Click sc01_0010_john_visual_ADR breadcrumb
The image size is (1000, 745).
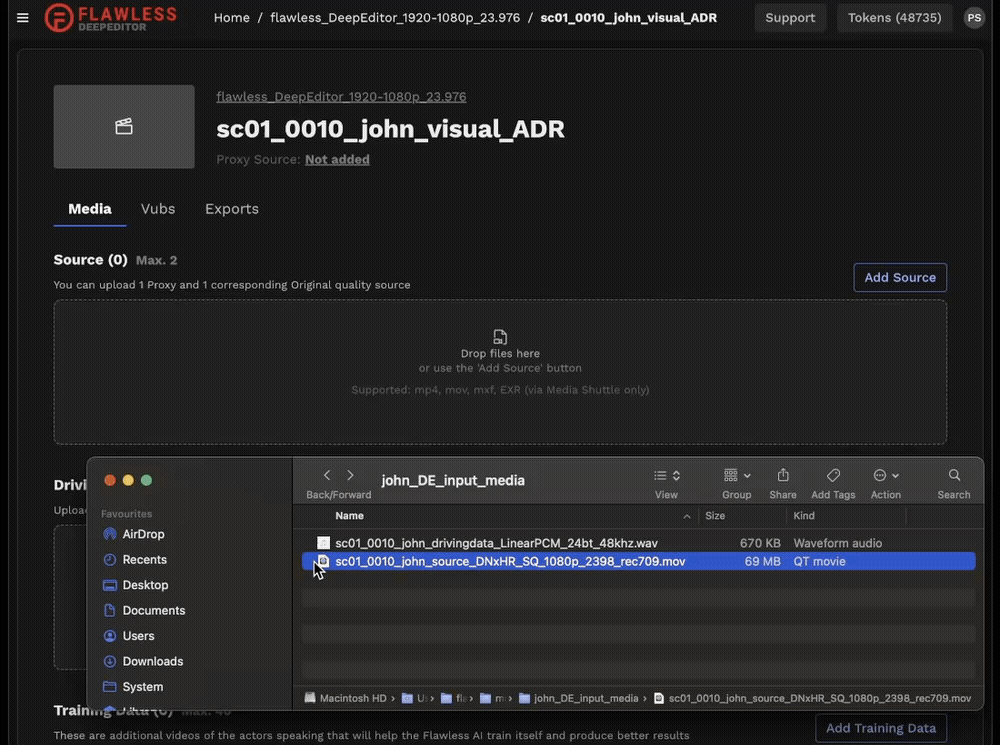[x=628, y=18]
